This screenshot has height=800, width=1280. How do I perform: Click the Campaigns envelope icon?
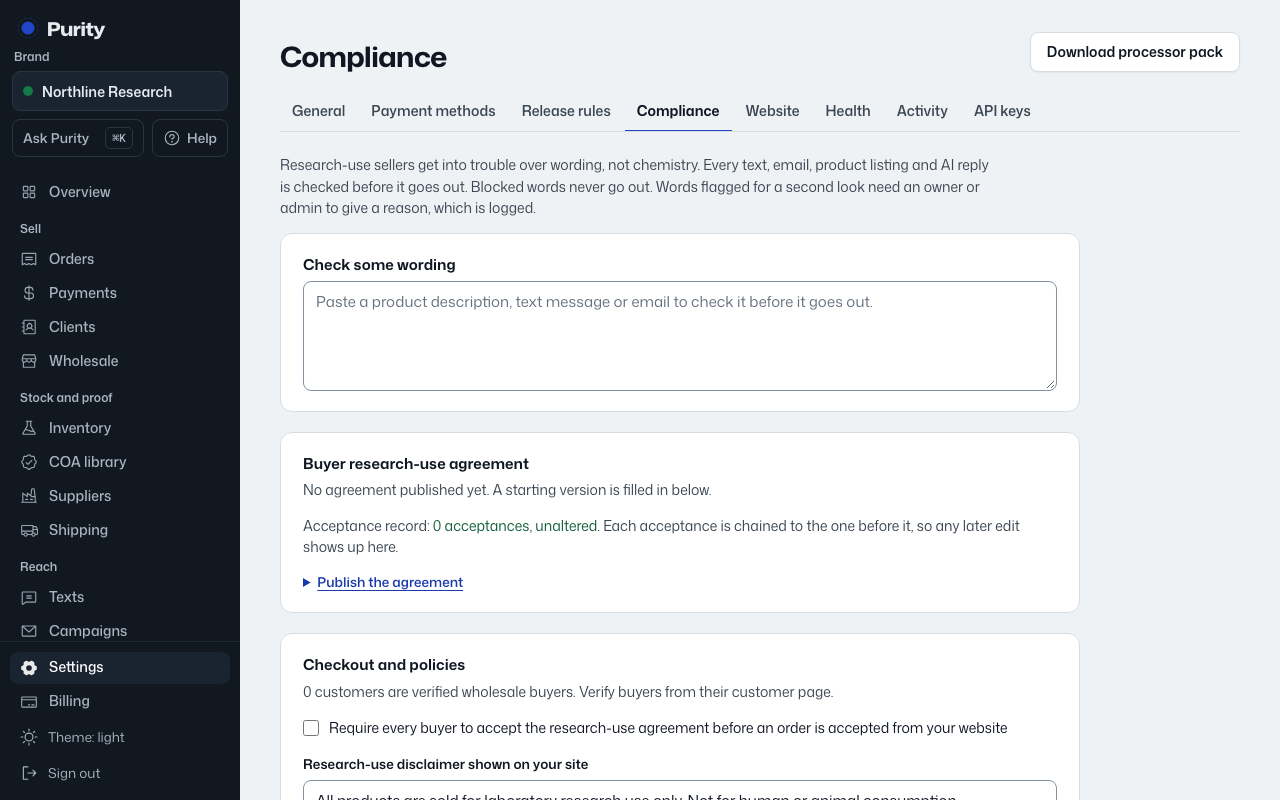(x=29, y=631)
